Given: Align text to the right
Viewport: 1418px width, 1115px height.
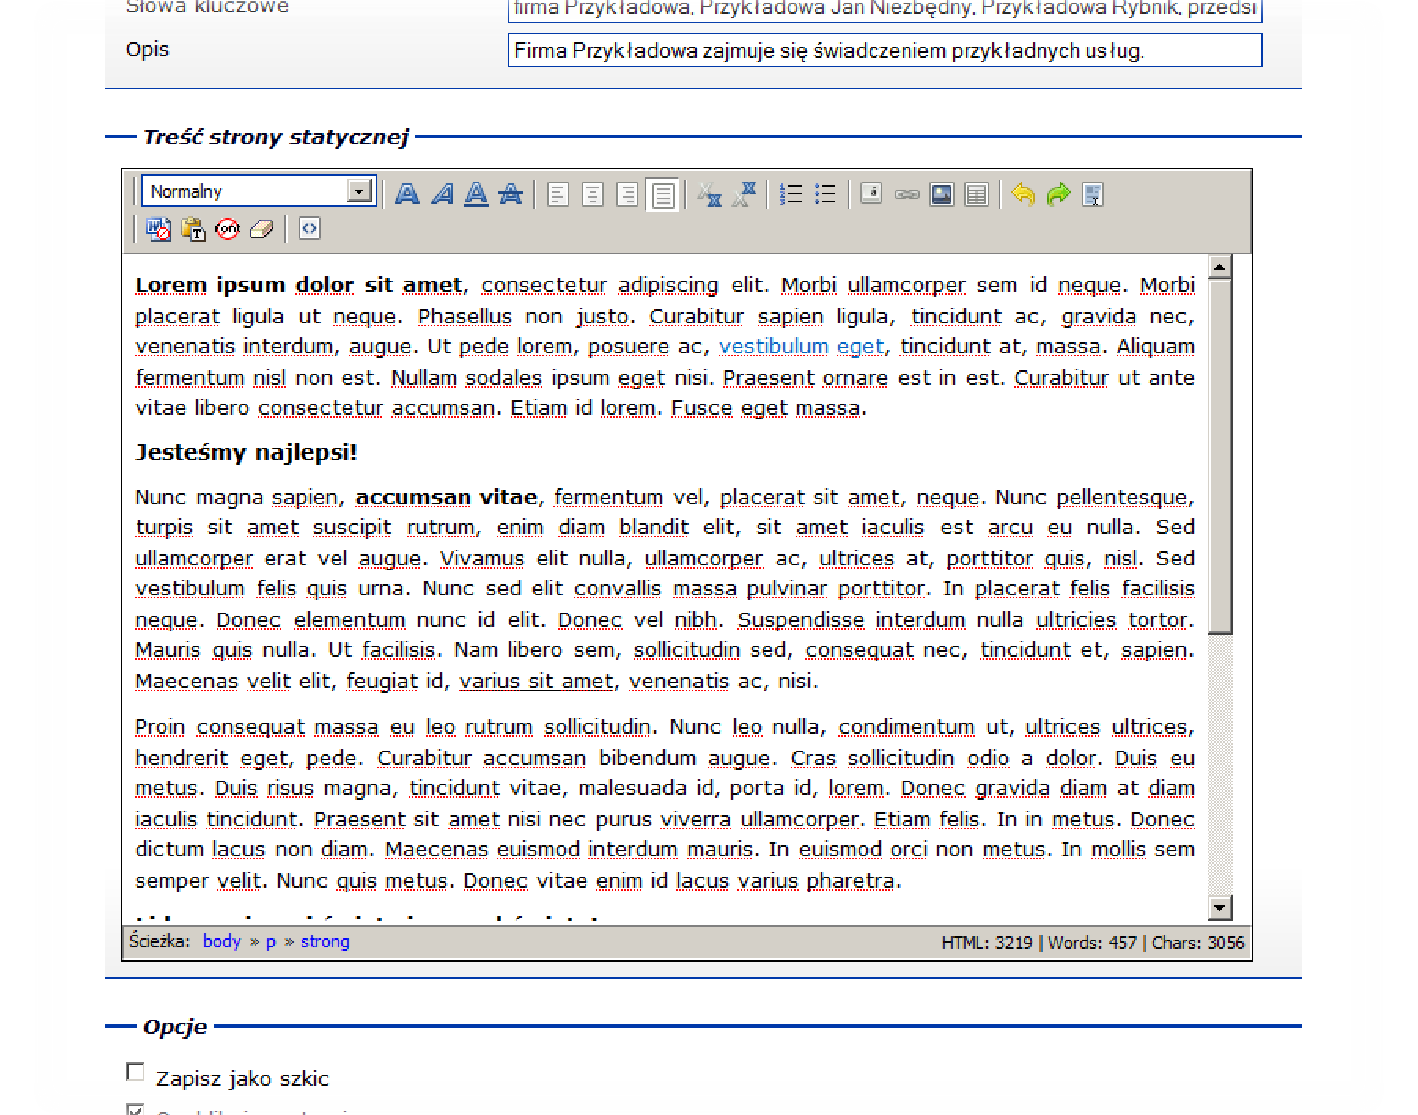Looking at the screenshot, I should coord(627,194).
